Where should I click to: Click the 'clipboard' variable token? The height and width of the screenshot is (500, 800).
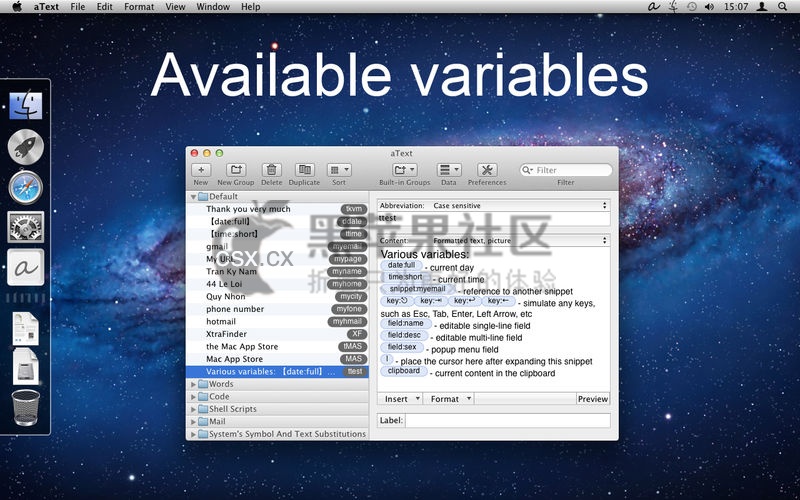pyautogui.click(x=404, y=371)
